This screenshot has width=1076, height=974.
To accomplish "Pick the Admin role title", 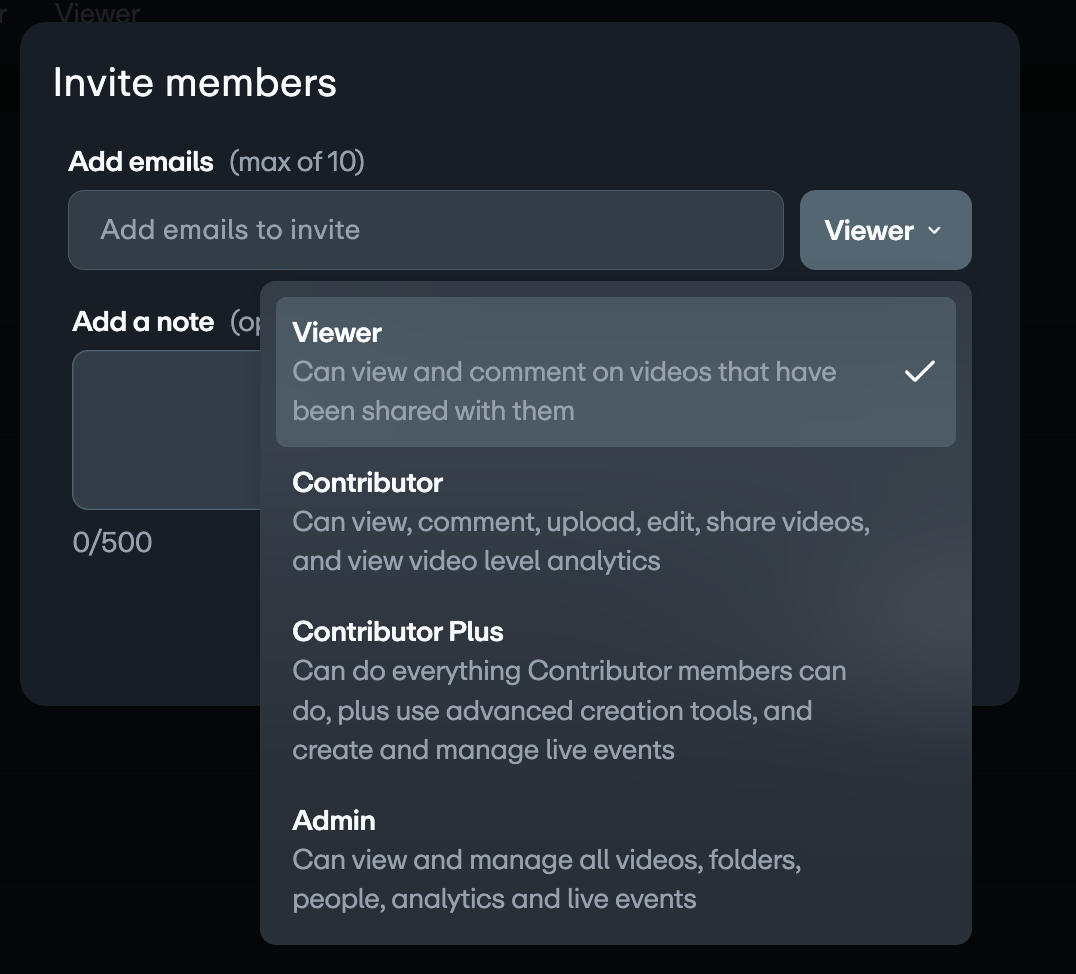I will pyautogui.click(x=333, y=821).
